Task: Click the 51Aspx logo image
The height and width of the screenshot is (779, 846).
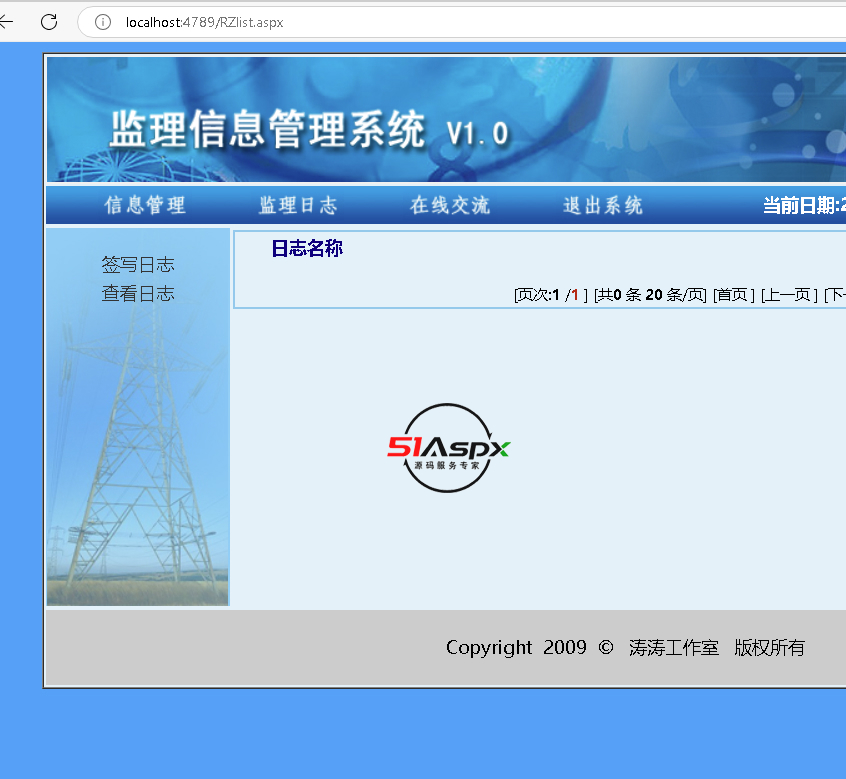Action: [449, 448]
